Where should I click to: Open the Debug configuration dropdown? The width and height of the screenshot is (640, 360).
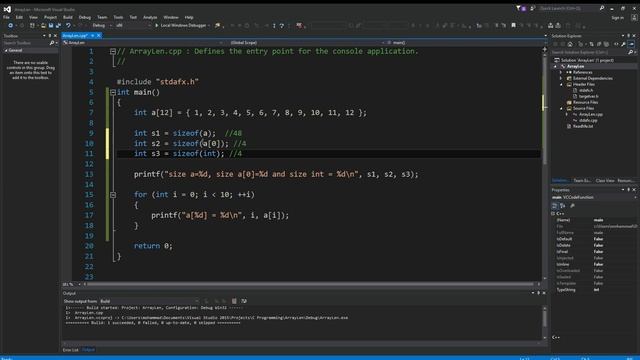pyautogui.click(x=102, y=25)
